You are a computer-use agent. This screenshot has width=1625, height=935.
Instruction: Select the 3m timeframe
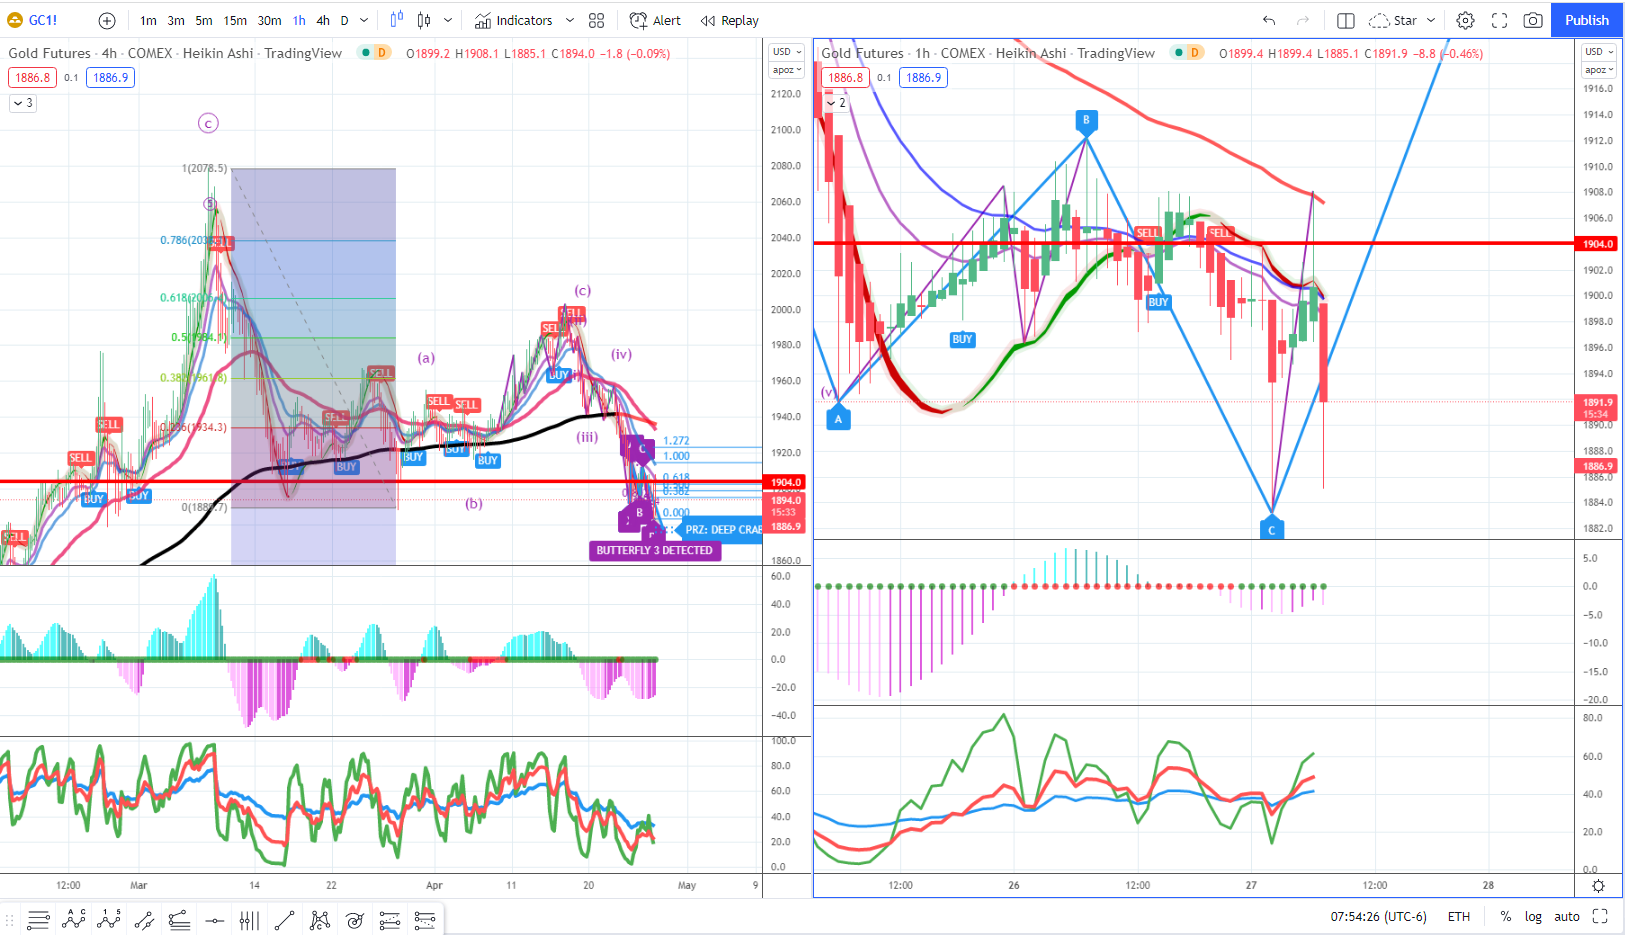point(176,20)
